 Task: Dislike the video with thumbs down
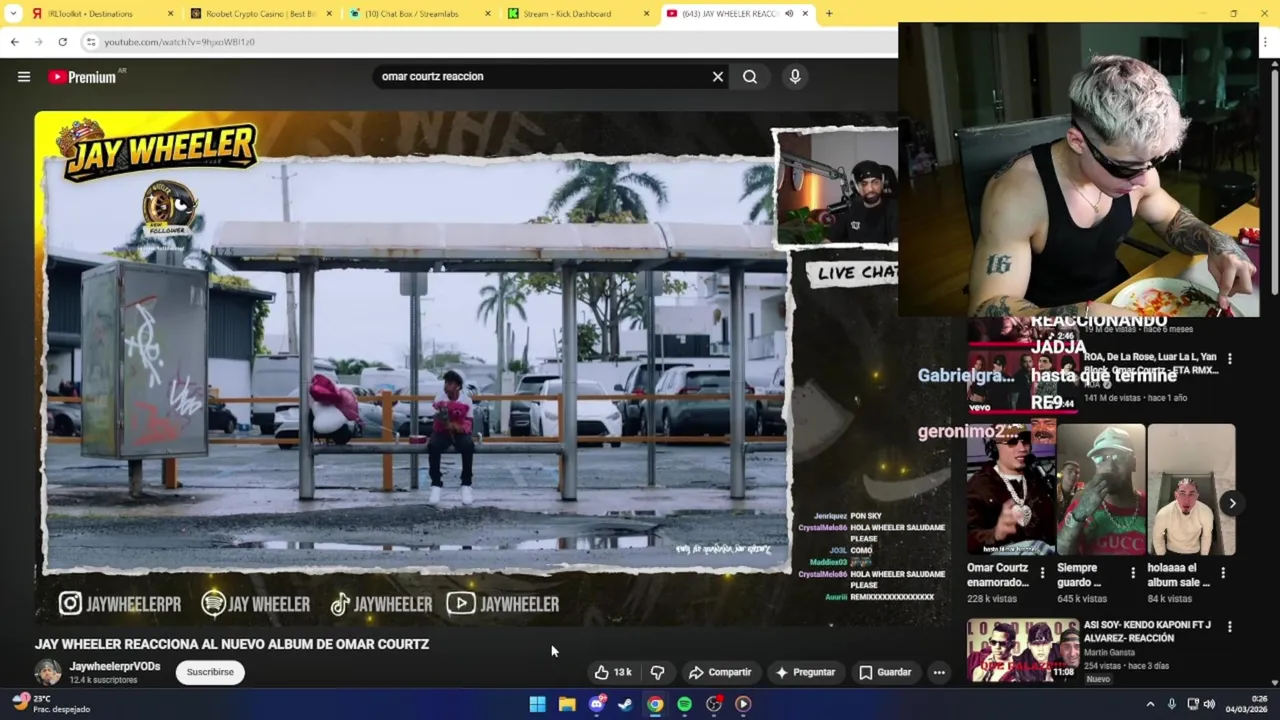(x=657, y=672)
